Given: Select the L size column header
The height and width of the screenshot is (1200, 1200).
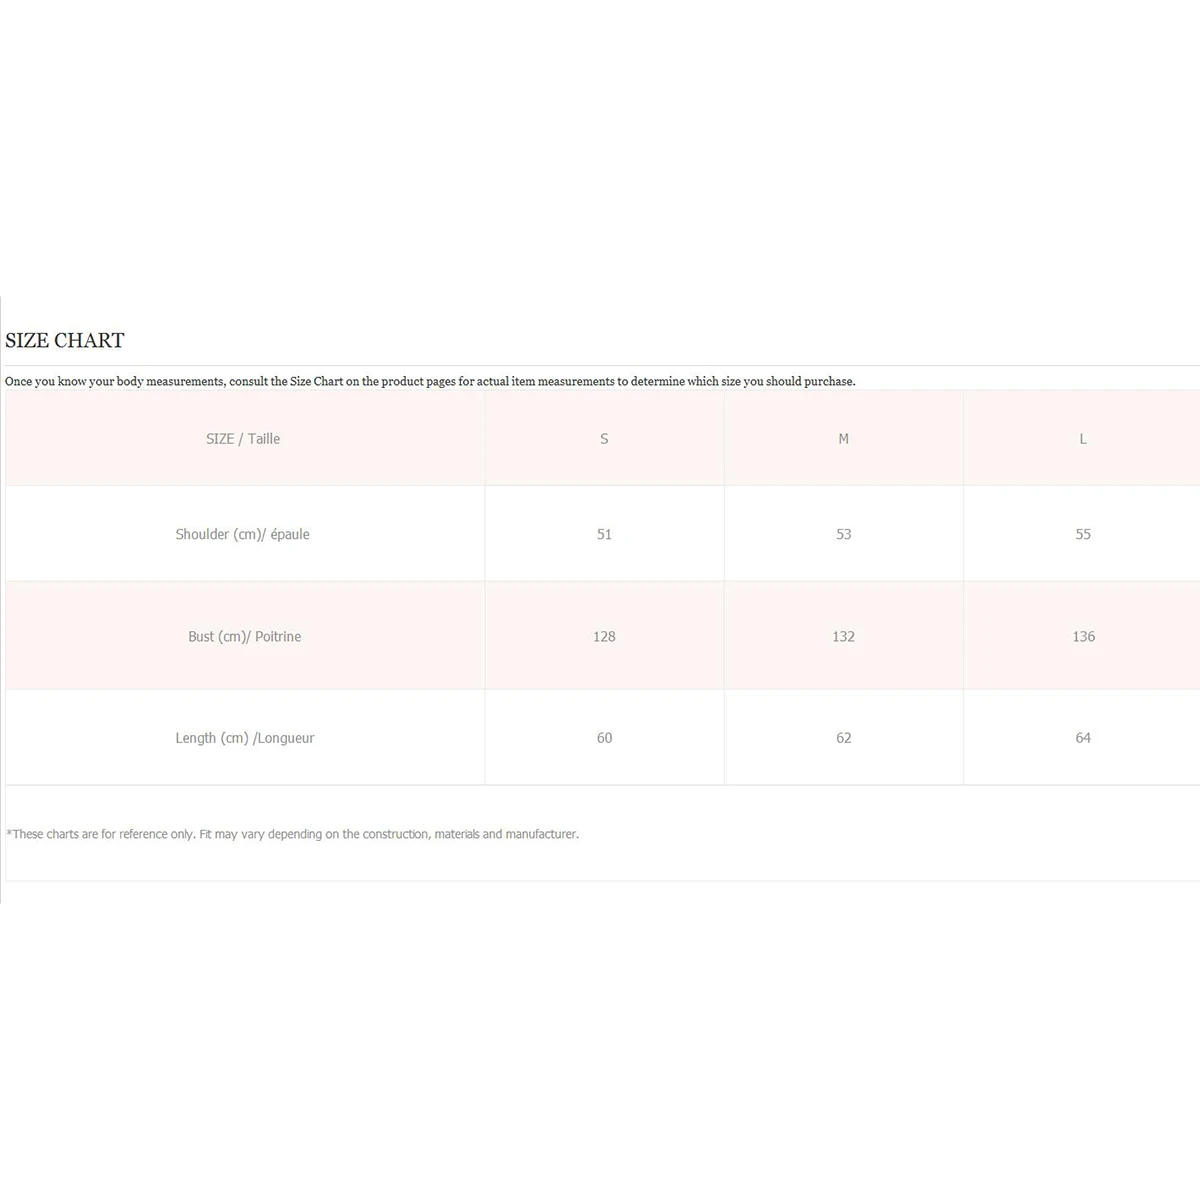Looking at the screenshot, I should (1083, 439).
